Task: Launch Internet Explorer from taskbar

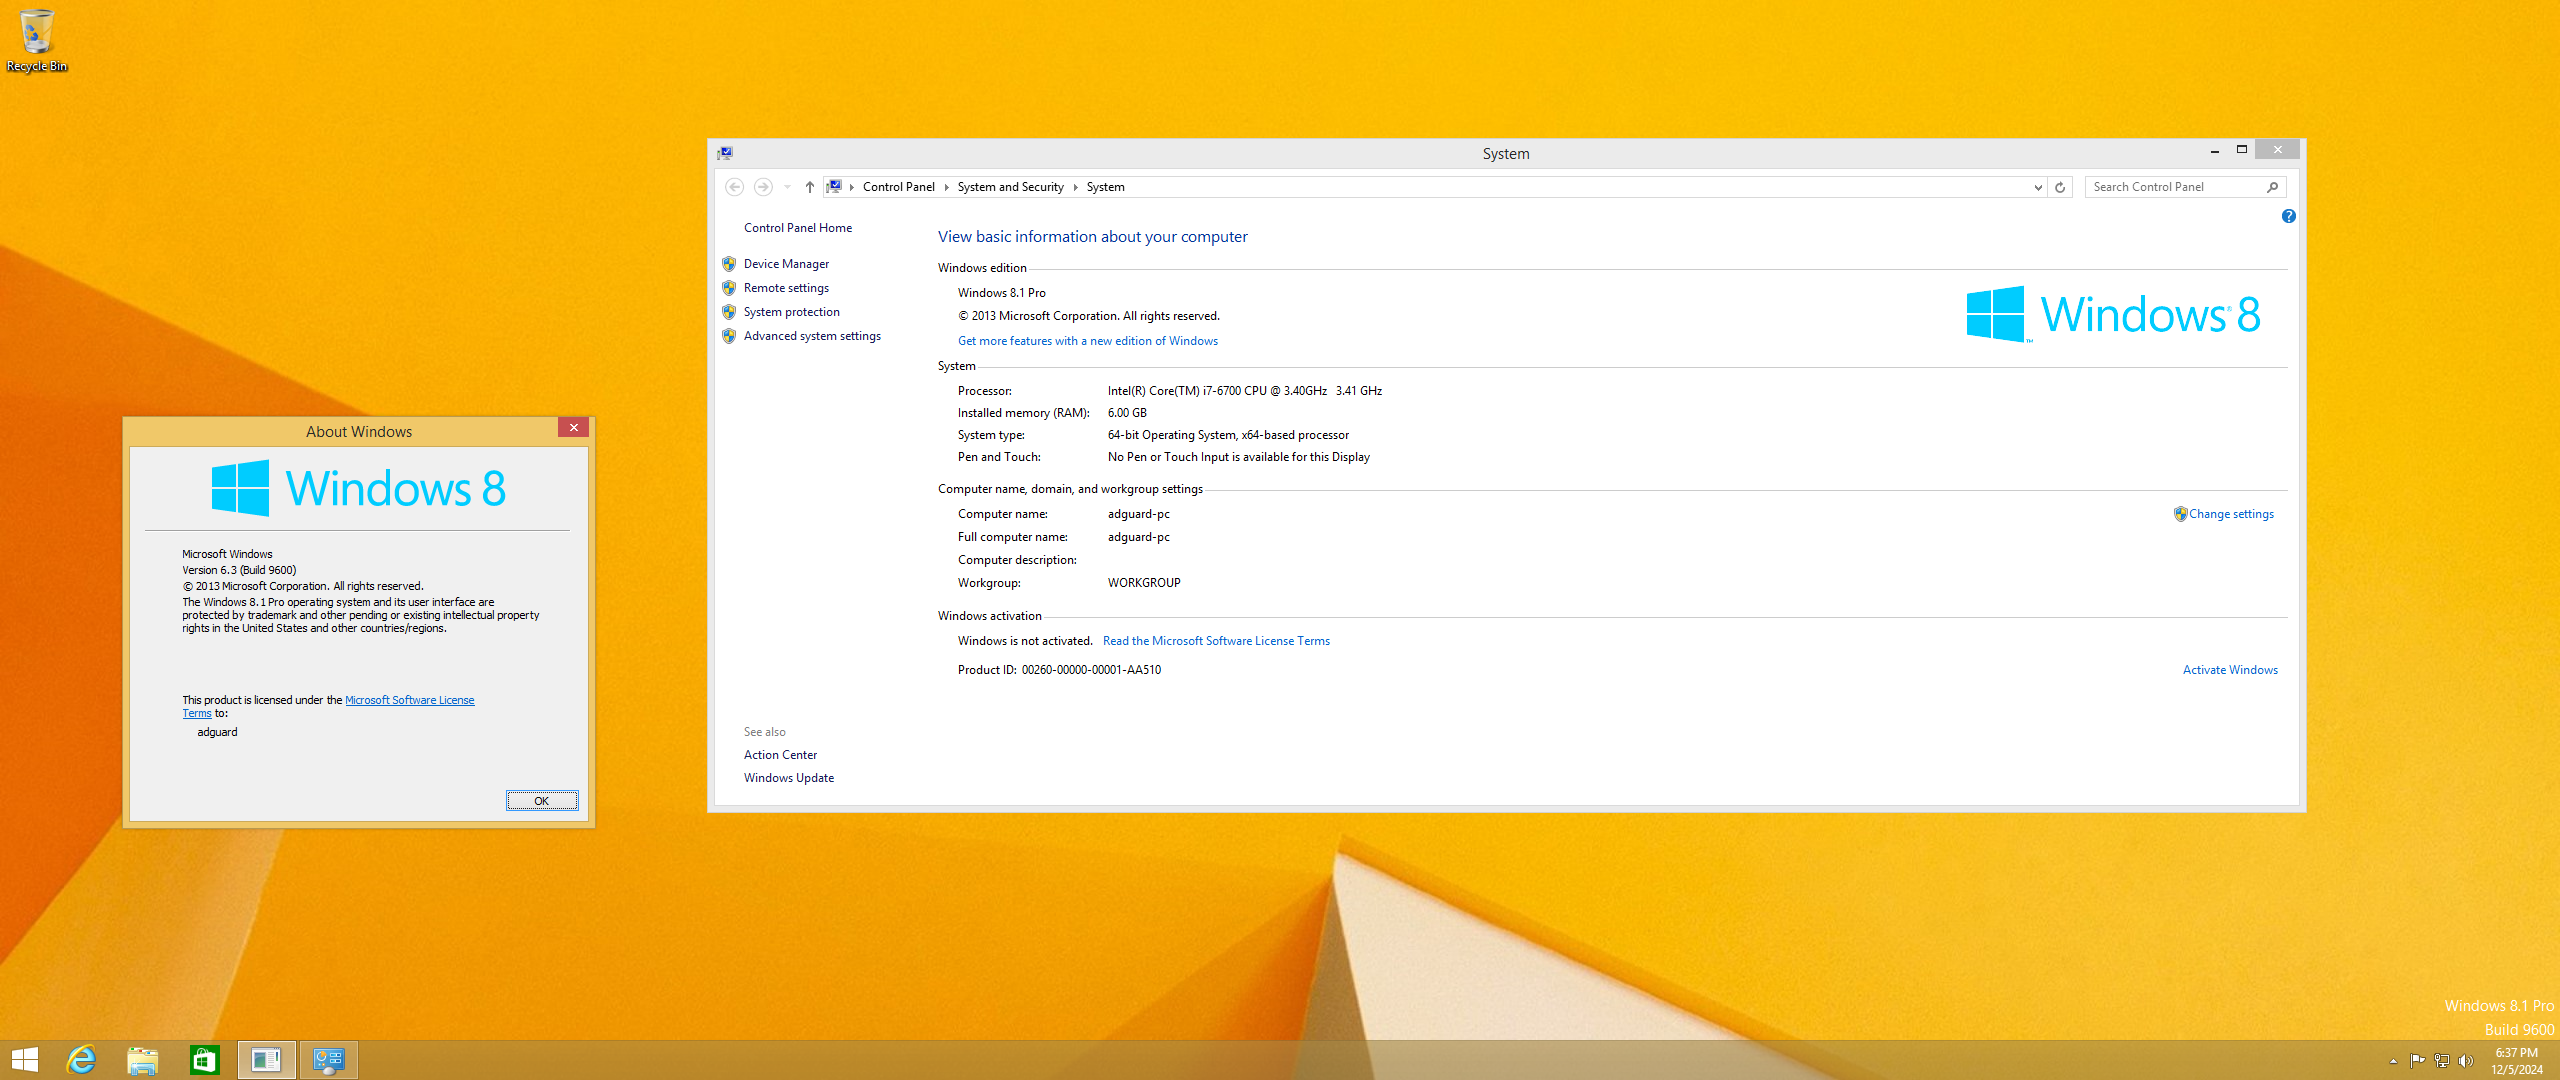Action: click(x=81, y=1060)
